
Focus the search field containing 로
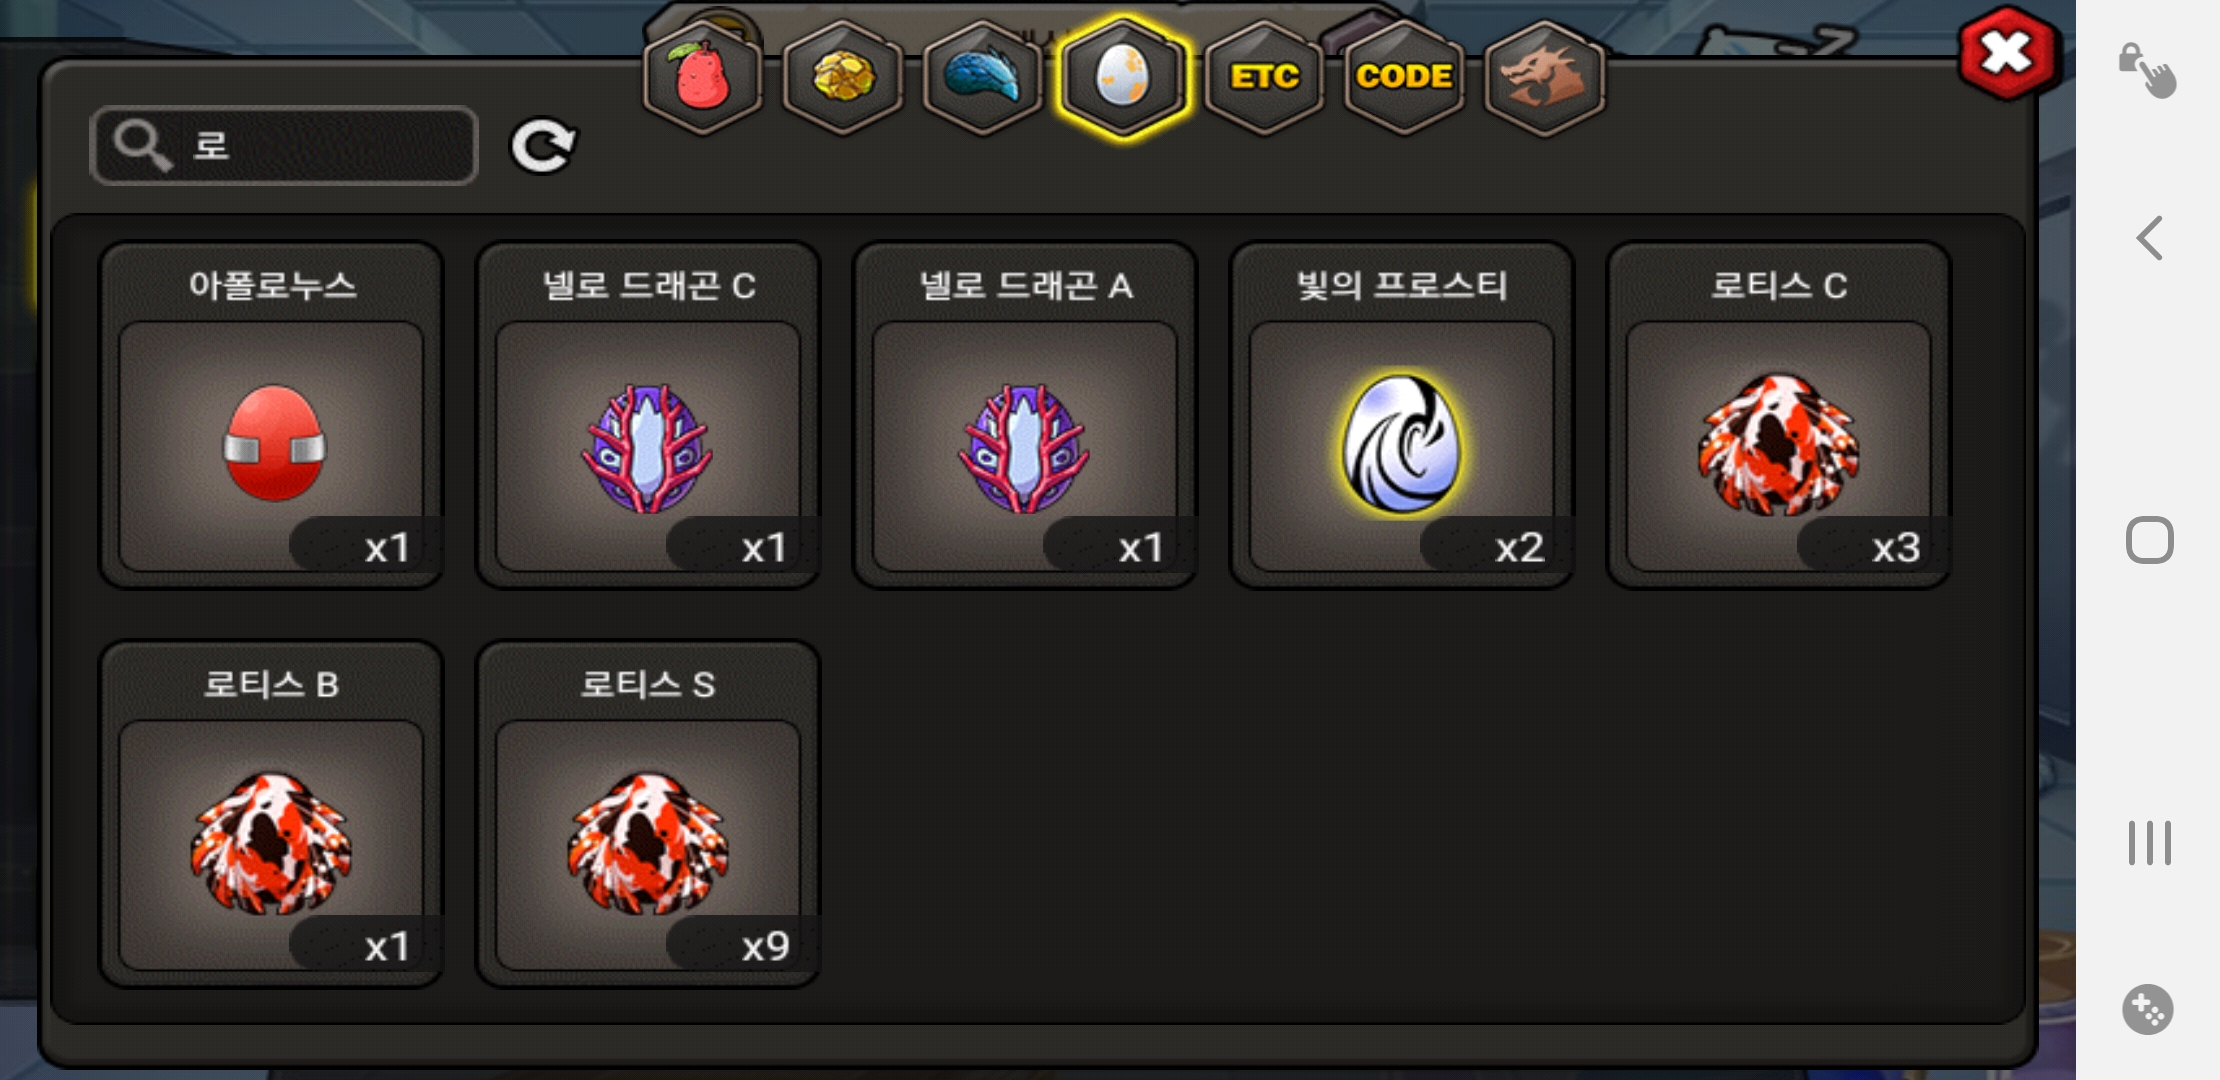(284, 146)
